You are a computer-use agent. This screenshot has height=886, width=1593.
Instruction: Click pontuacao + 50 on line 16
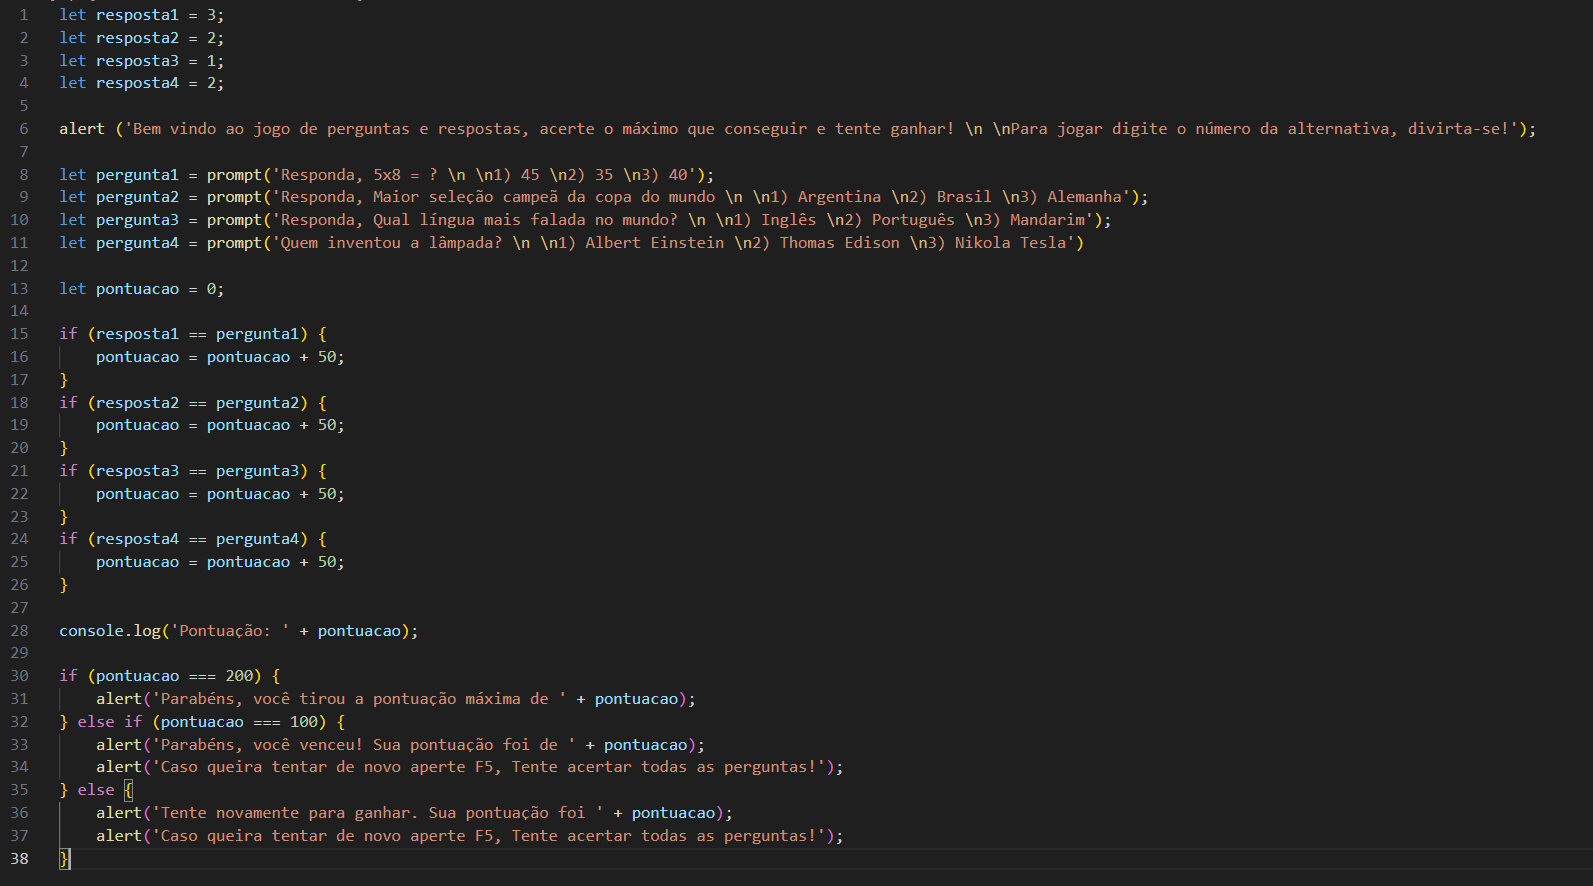[271, 357]
